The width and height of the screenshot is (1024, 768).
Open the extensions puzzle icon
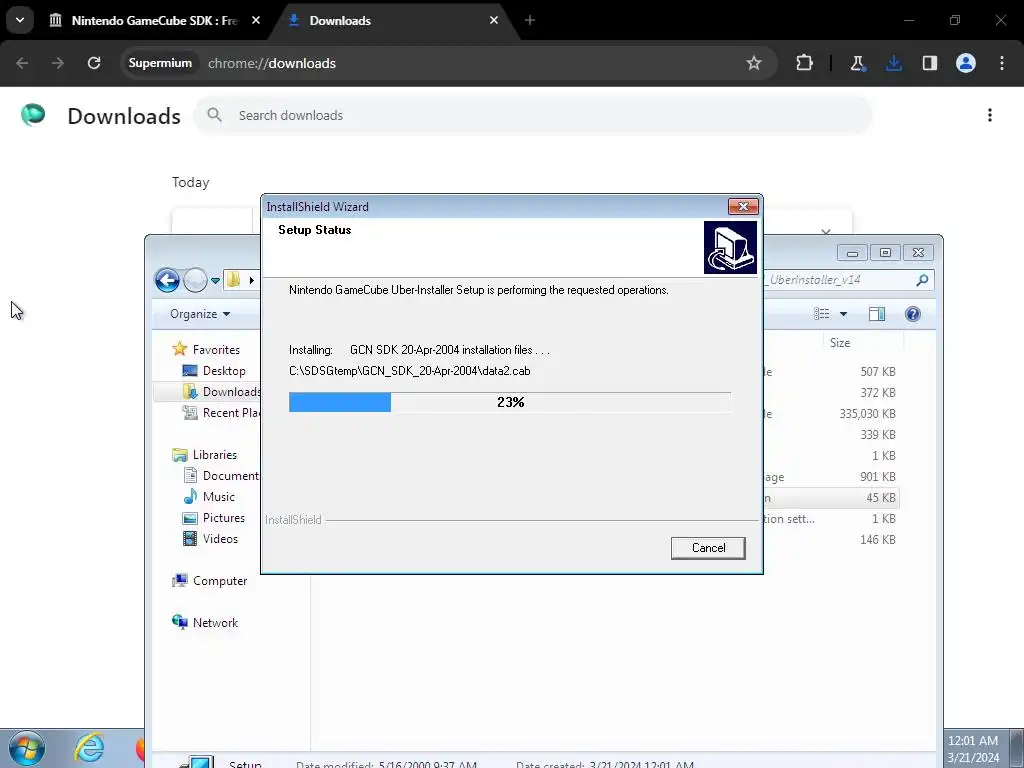[805, 63]
